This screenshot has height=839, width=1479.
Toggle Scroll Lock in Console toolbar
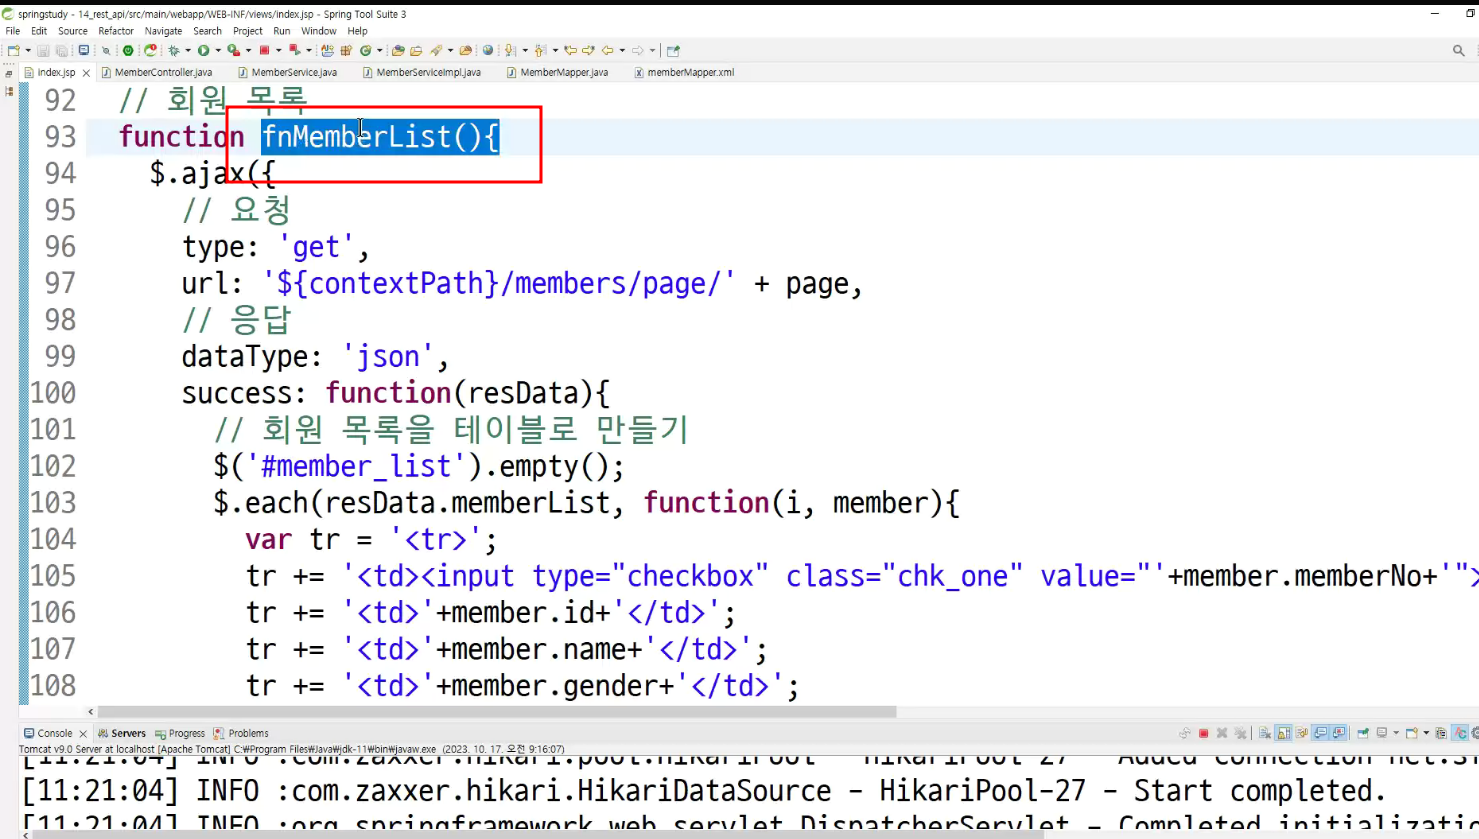pos(1284,733)
